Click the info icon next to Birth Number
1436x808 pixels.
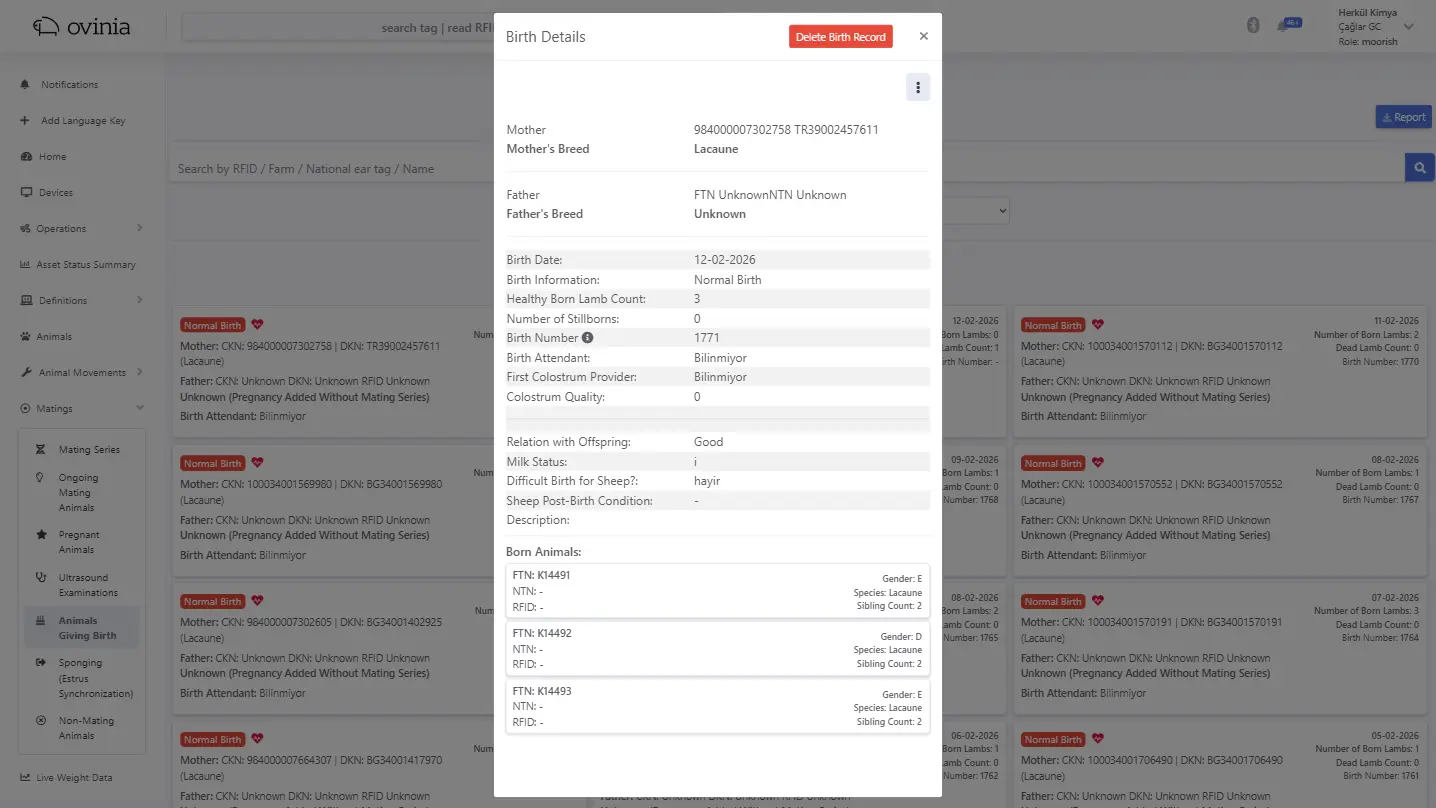588,338
